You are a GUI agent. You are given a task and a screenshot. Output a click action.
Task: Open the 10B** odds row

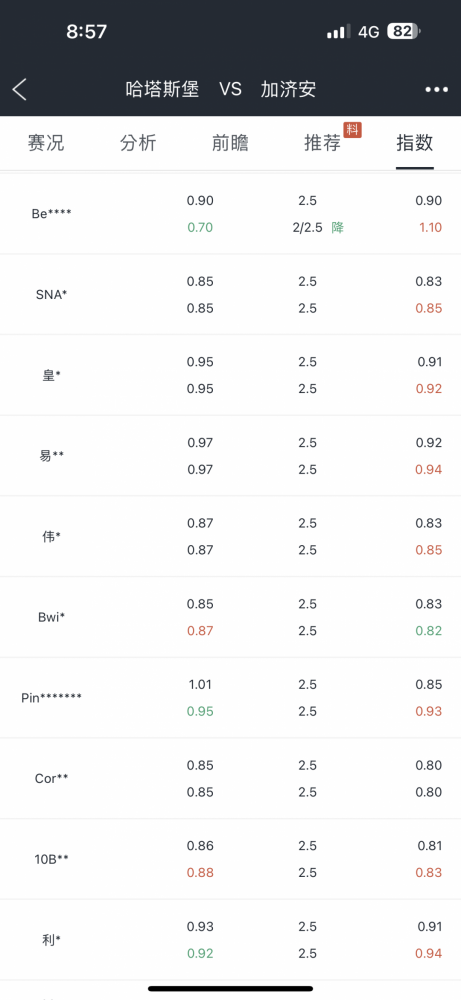click(x=230, y=859)
